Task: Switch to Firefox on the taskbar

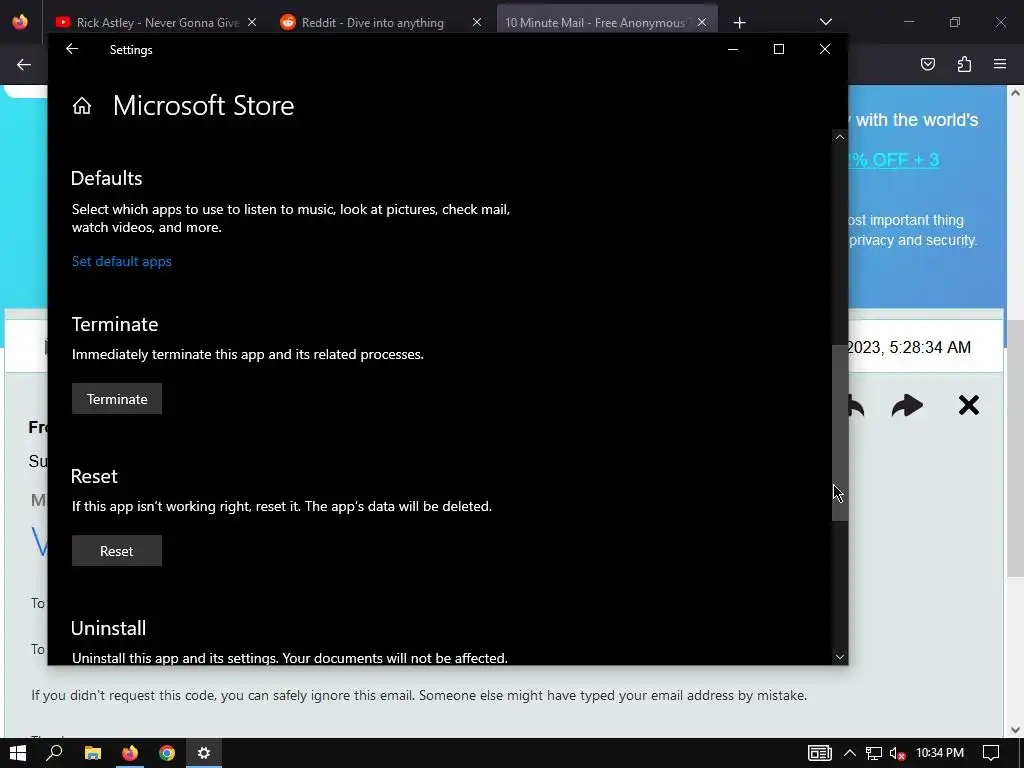Action: coord(130,753)
